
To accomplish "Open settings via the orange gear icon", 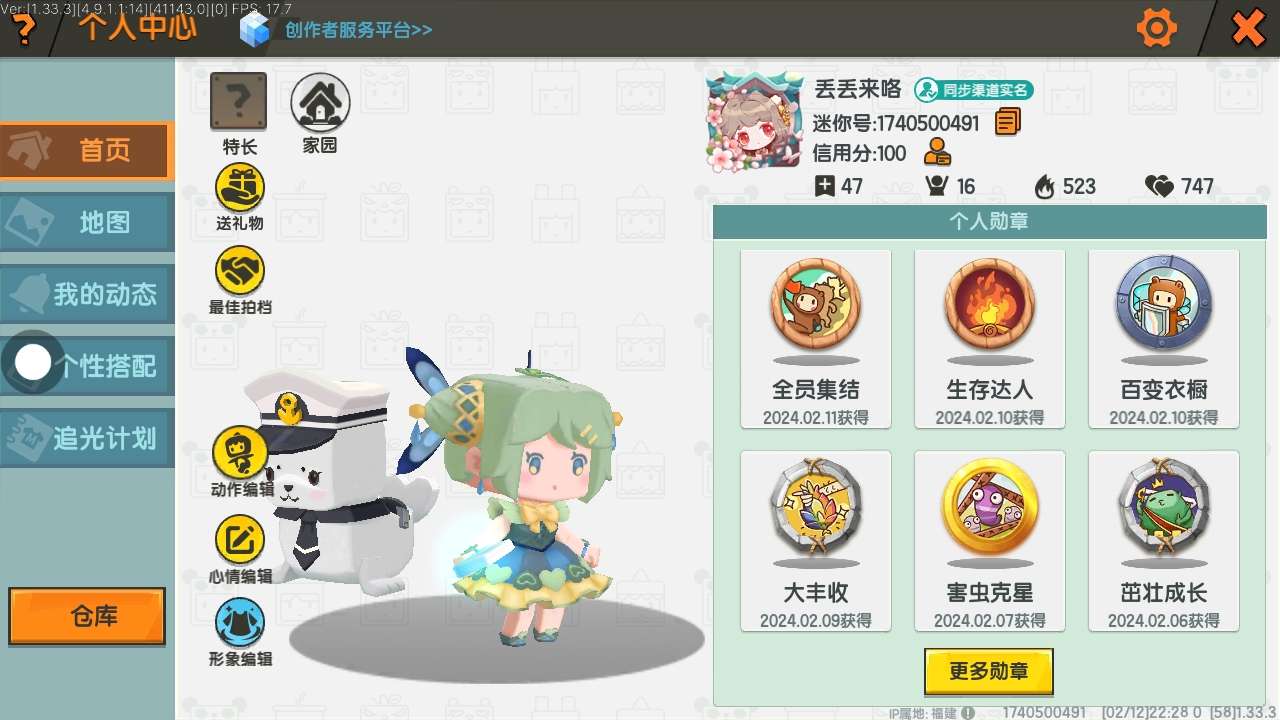I will (1157, 28).
